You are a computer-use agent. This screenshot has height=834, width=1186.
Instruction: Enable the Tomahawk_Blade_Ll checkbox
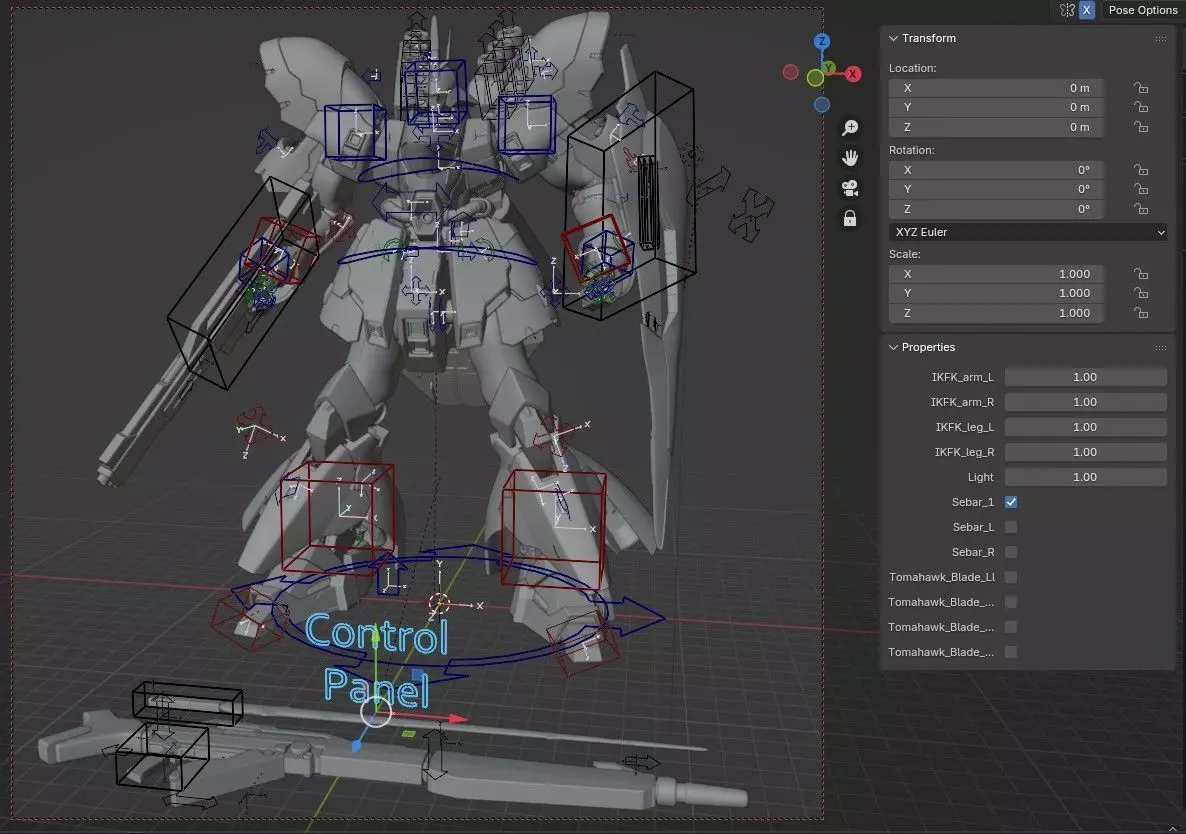click(1011, 577)
